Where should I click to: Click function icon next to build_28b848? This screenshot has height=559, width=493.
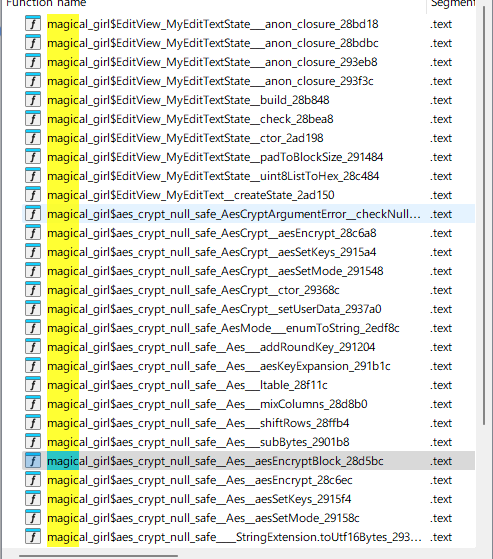[x=33, y=100]
